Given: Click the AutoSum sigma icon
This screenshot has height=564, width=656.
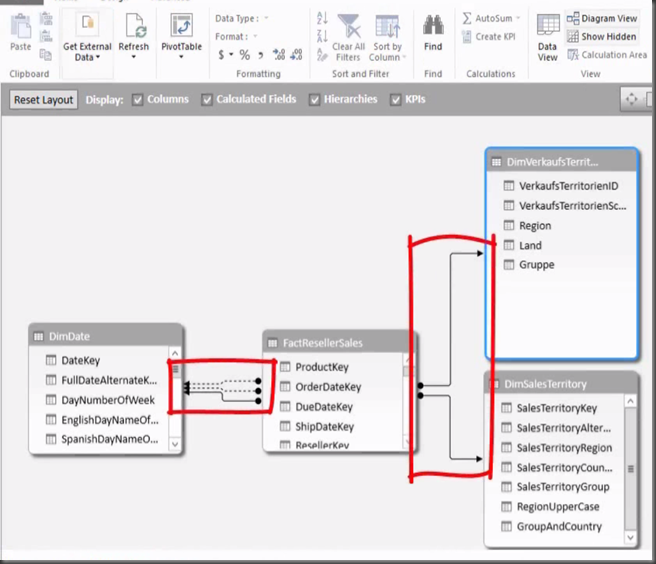Looking at the screenshot, I should 467,18.
